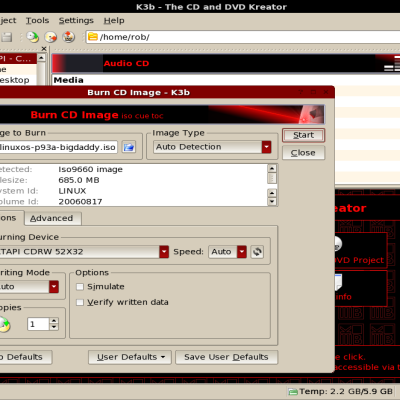The width and height of the screenshot is (400, 400).
Task: Click the up arrow at top of image info scrollbar
Action: tap(272, 169)
